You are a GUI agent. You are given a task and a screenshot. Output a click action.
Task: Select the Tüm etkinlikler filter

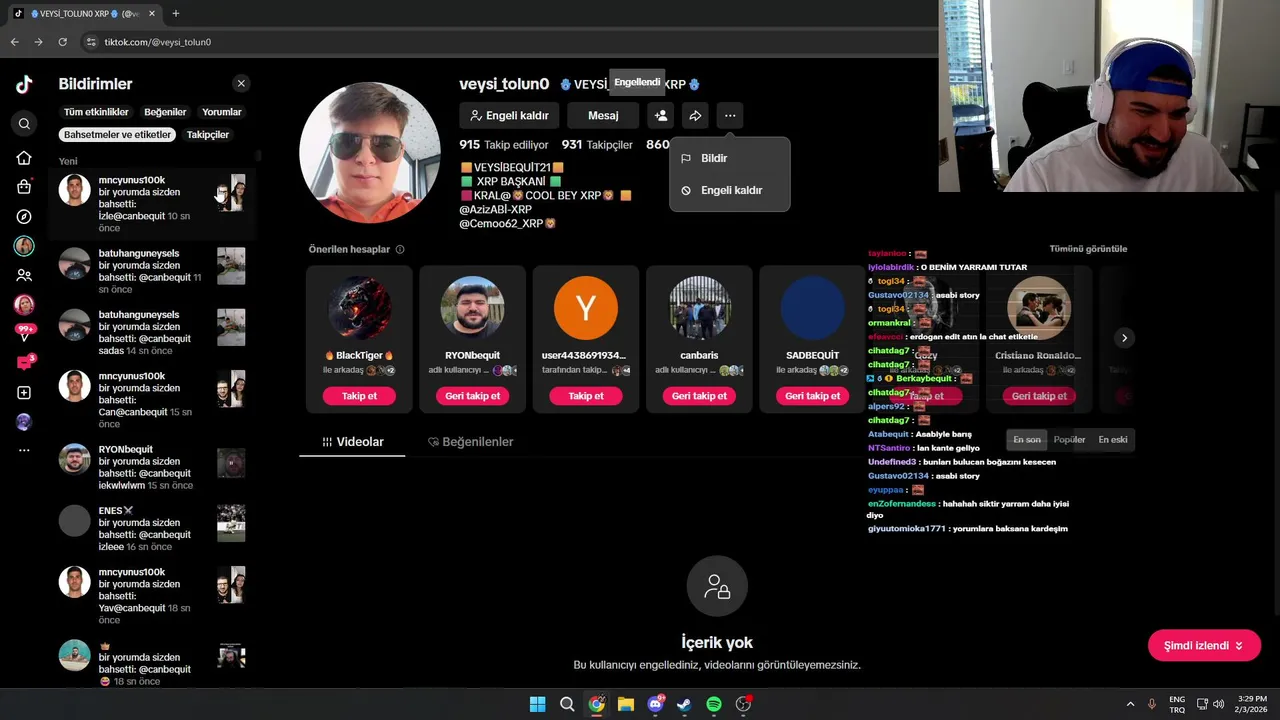(96, 112)
